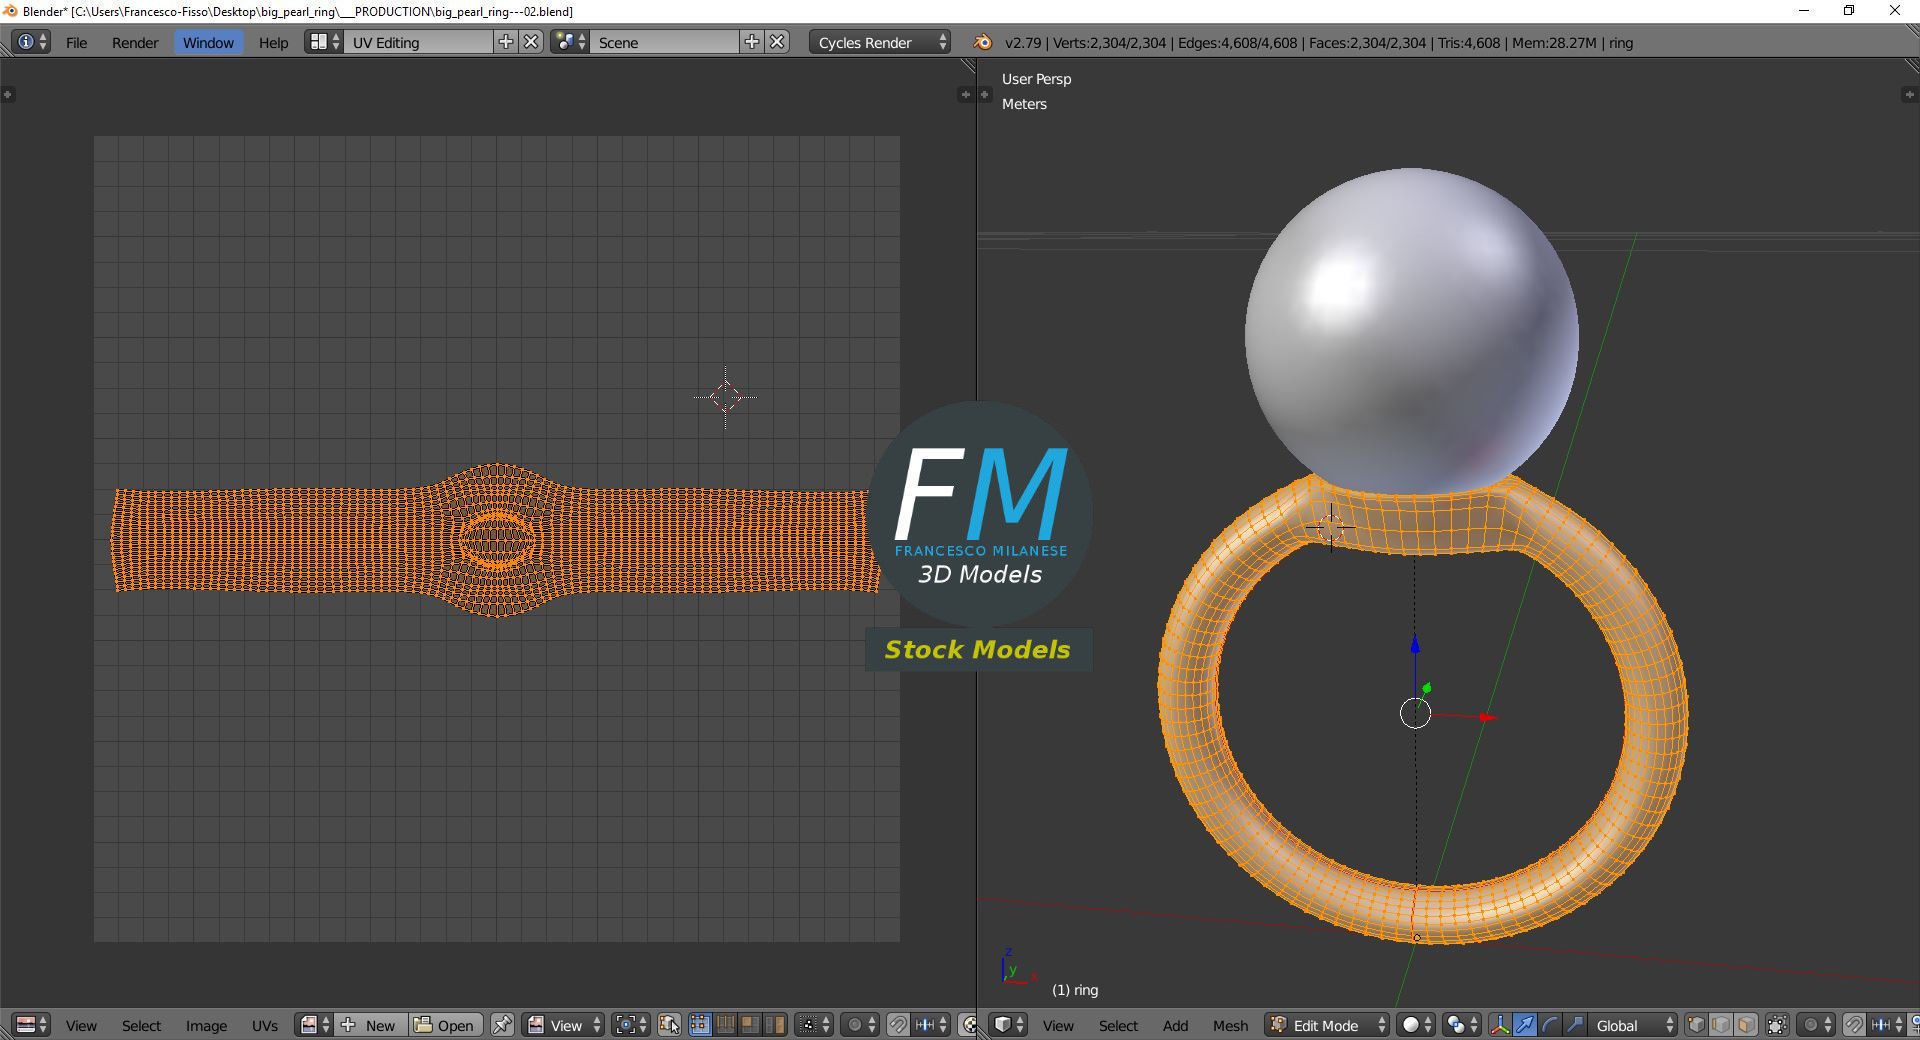Open 3D pivot point selector
The image size is (1920, 1040).
point(1462,1025)
